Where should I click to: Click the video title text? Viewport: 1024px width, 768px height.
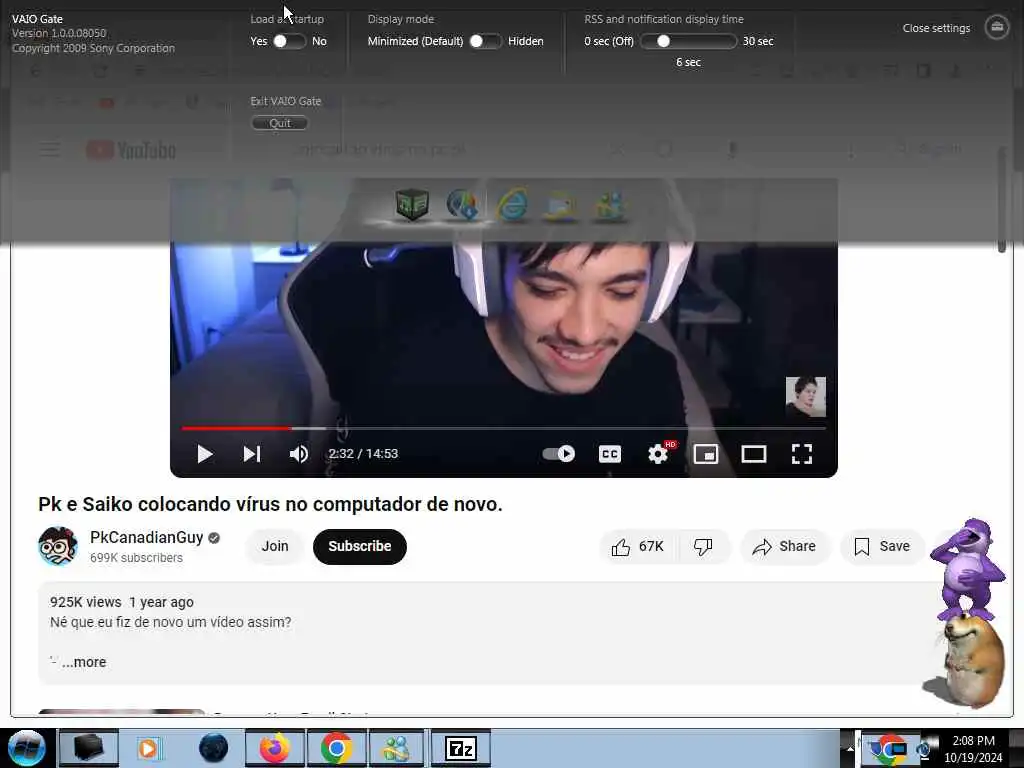[x=270, y=504]
